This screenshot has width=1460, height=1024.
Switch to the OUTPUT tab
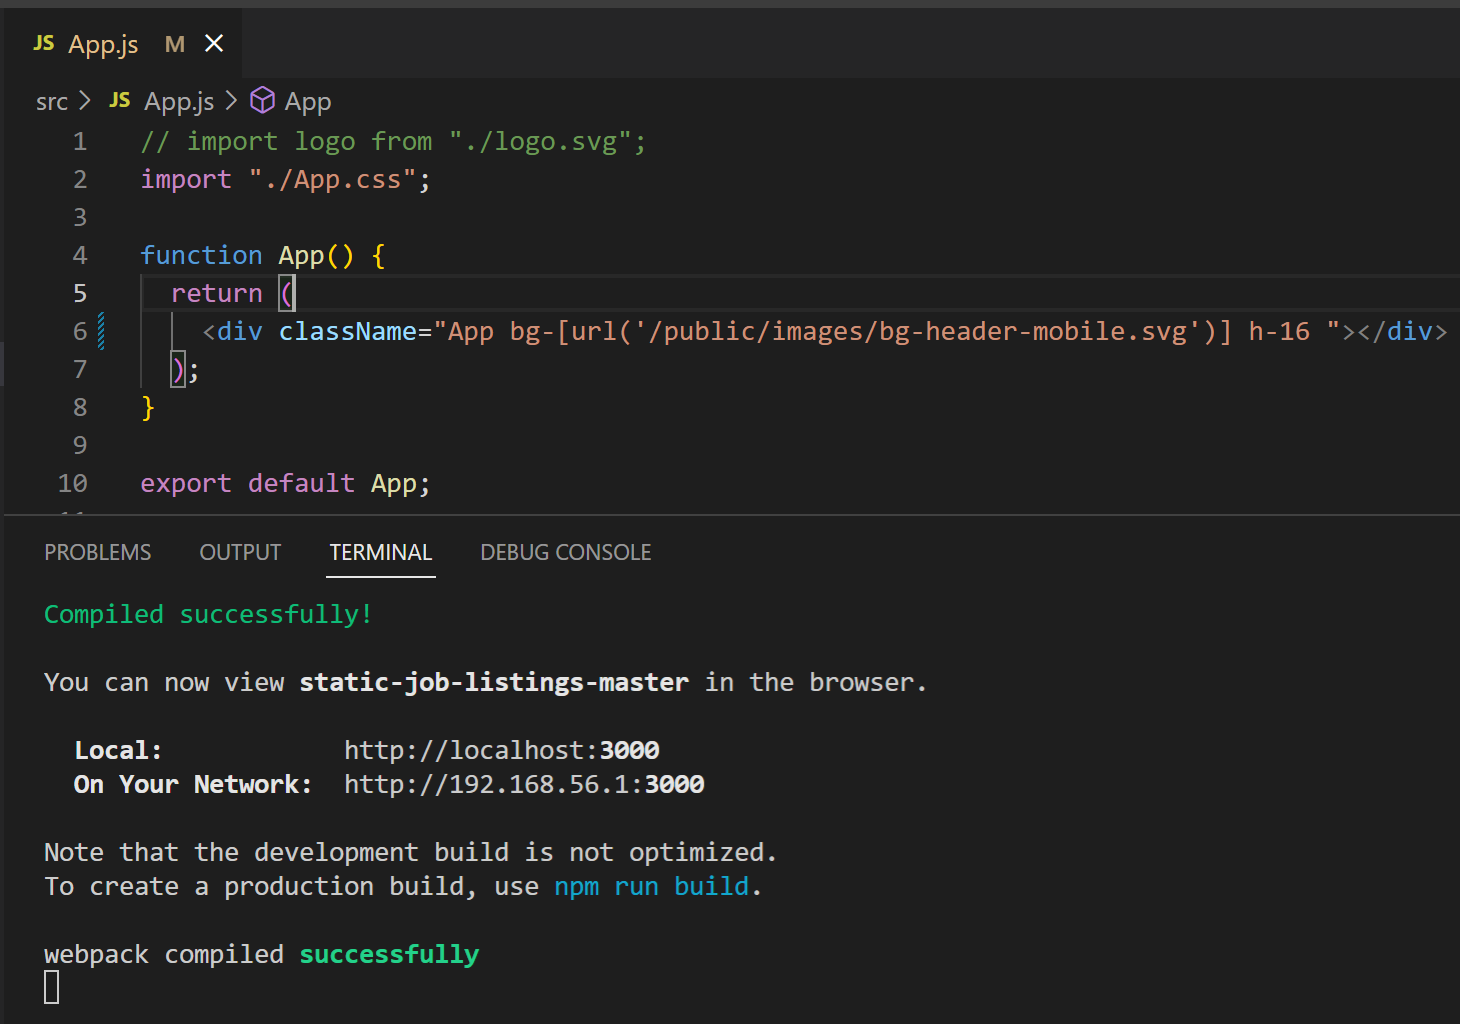(x=240, y=551)
